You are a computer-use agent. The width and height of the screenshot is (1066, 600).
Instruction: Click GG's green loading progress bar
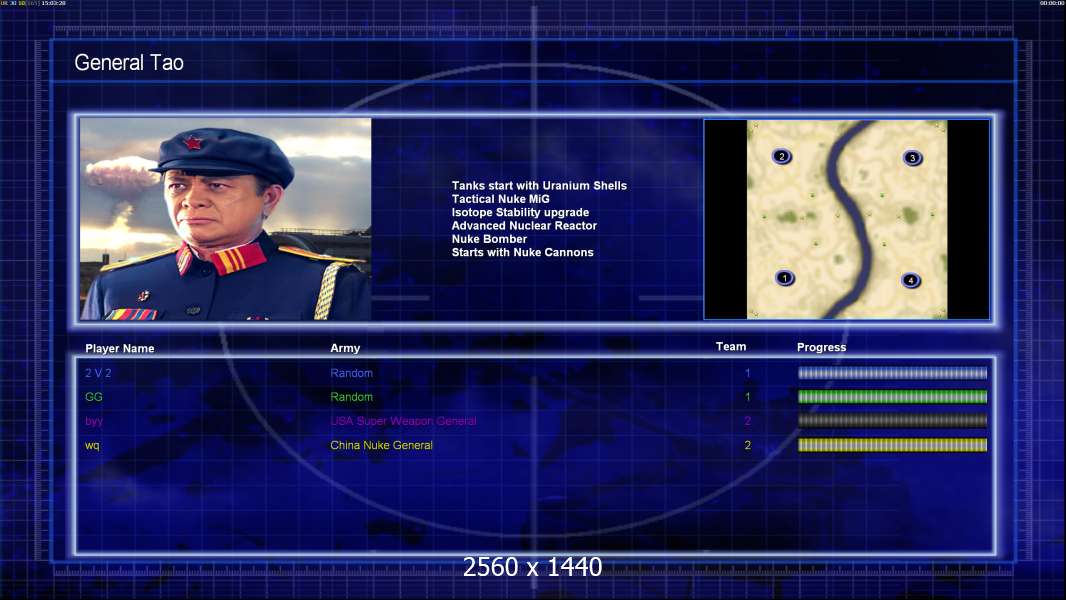tap(893, 397)
